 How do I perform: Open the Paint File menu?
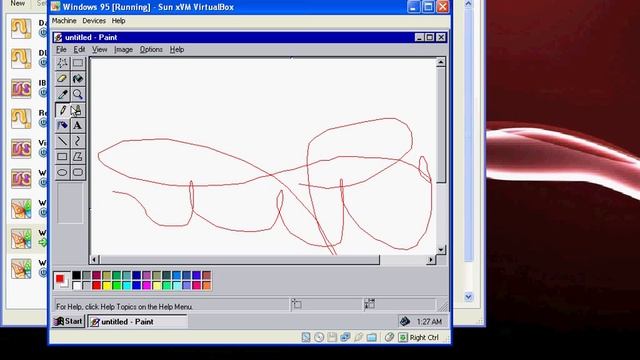point(61,49)
